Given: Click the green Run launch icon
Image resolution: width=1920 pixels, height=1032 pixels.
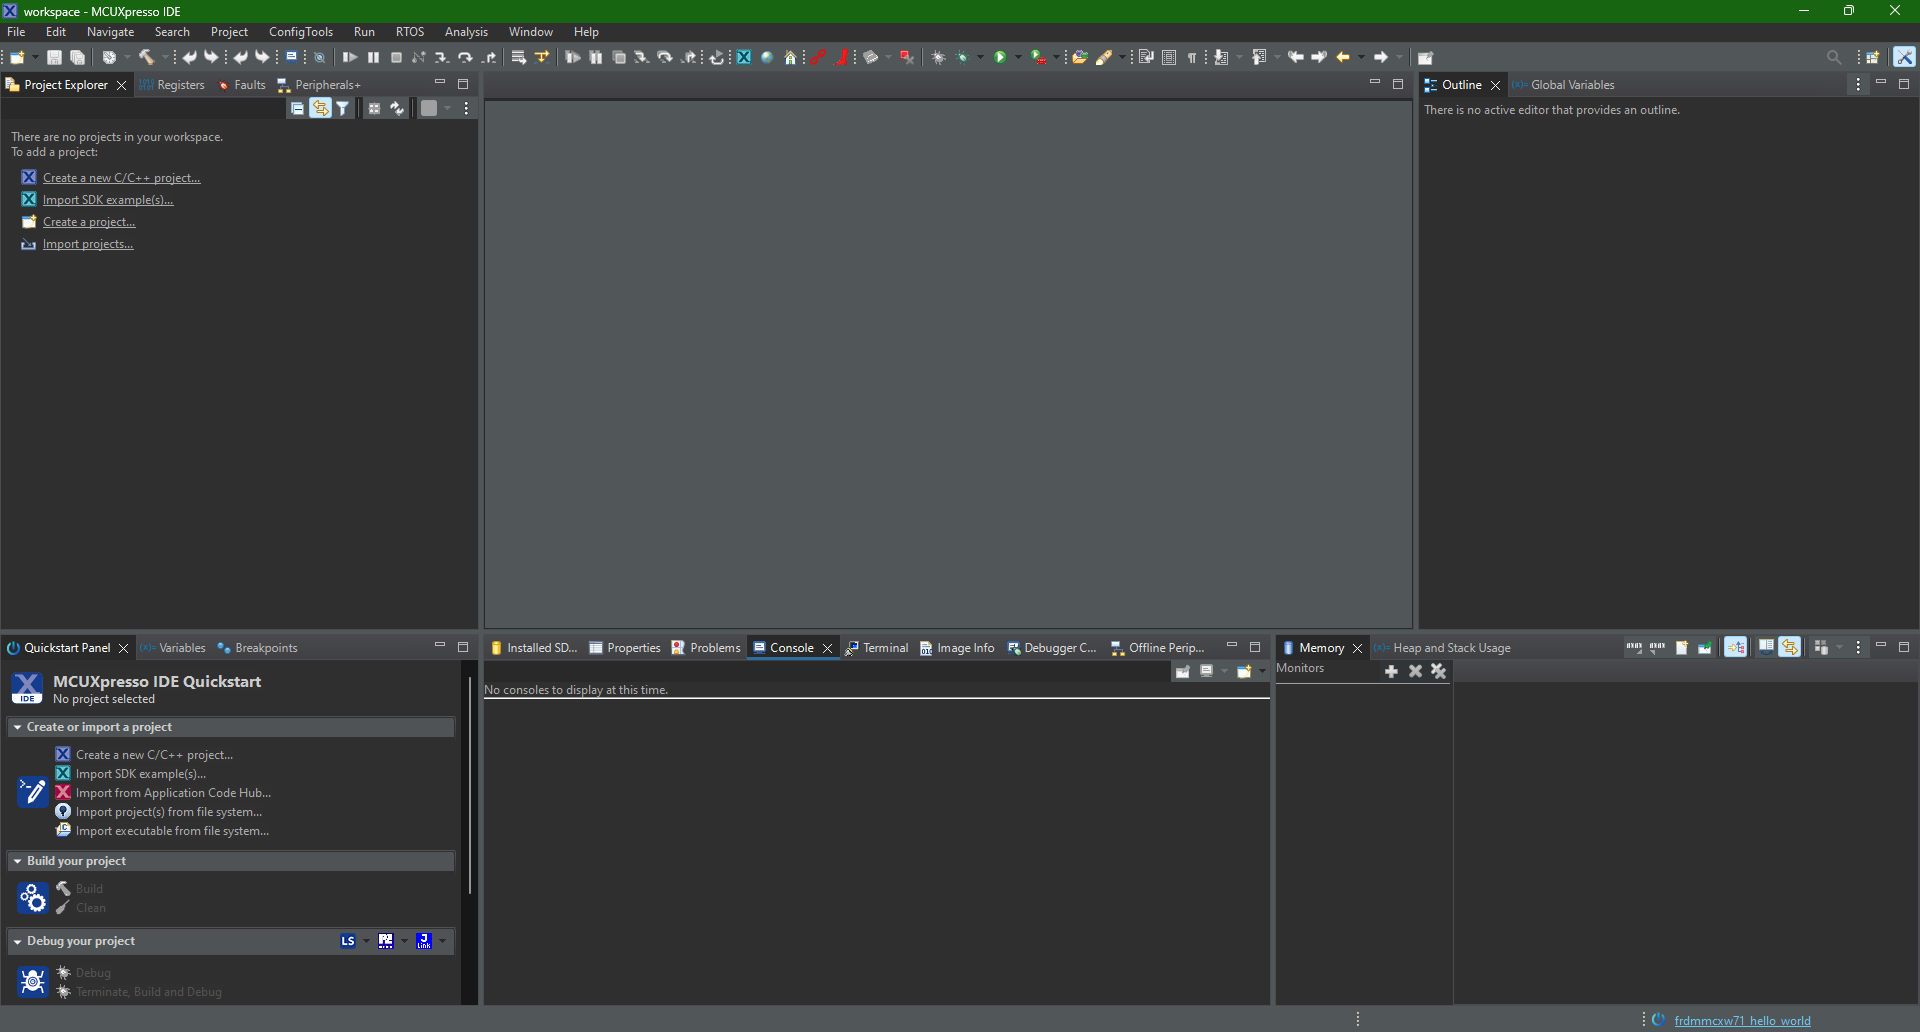Looking at the screenshot, I should [x=1000, y=58].
